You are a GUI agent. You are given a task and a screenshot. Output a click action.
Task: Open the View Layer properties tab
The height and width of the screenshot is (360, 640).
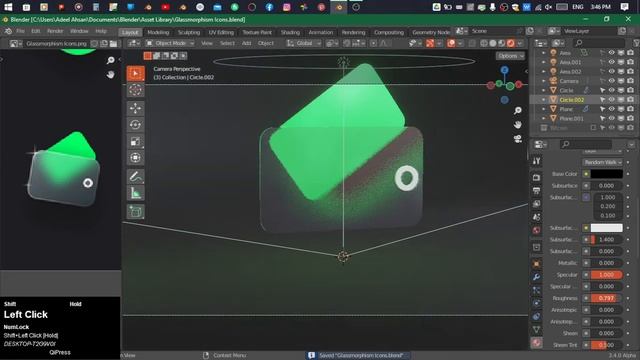(536, 204)
